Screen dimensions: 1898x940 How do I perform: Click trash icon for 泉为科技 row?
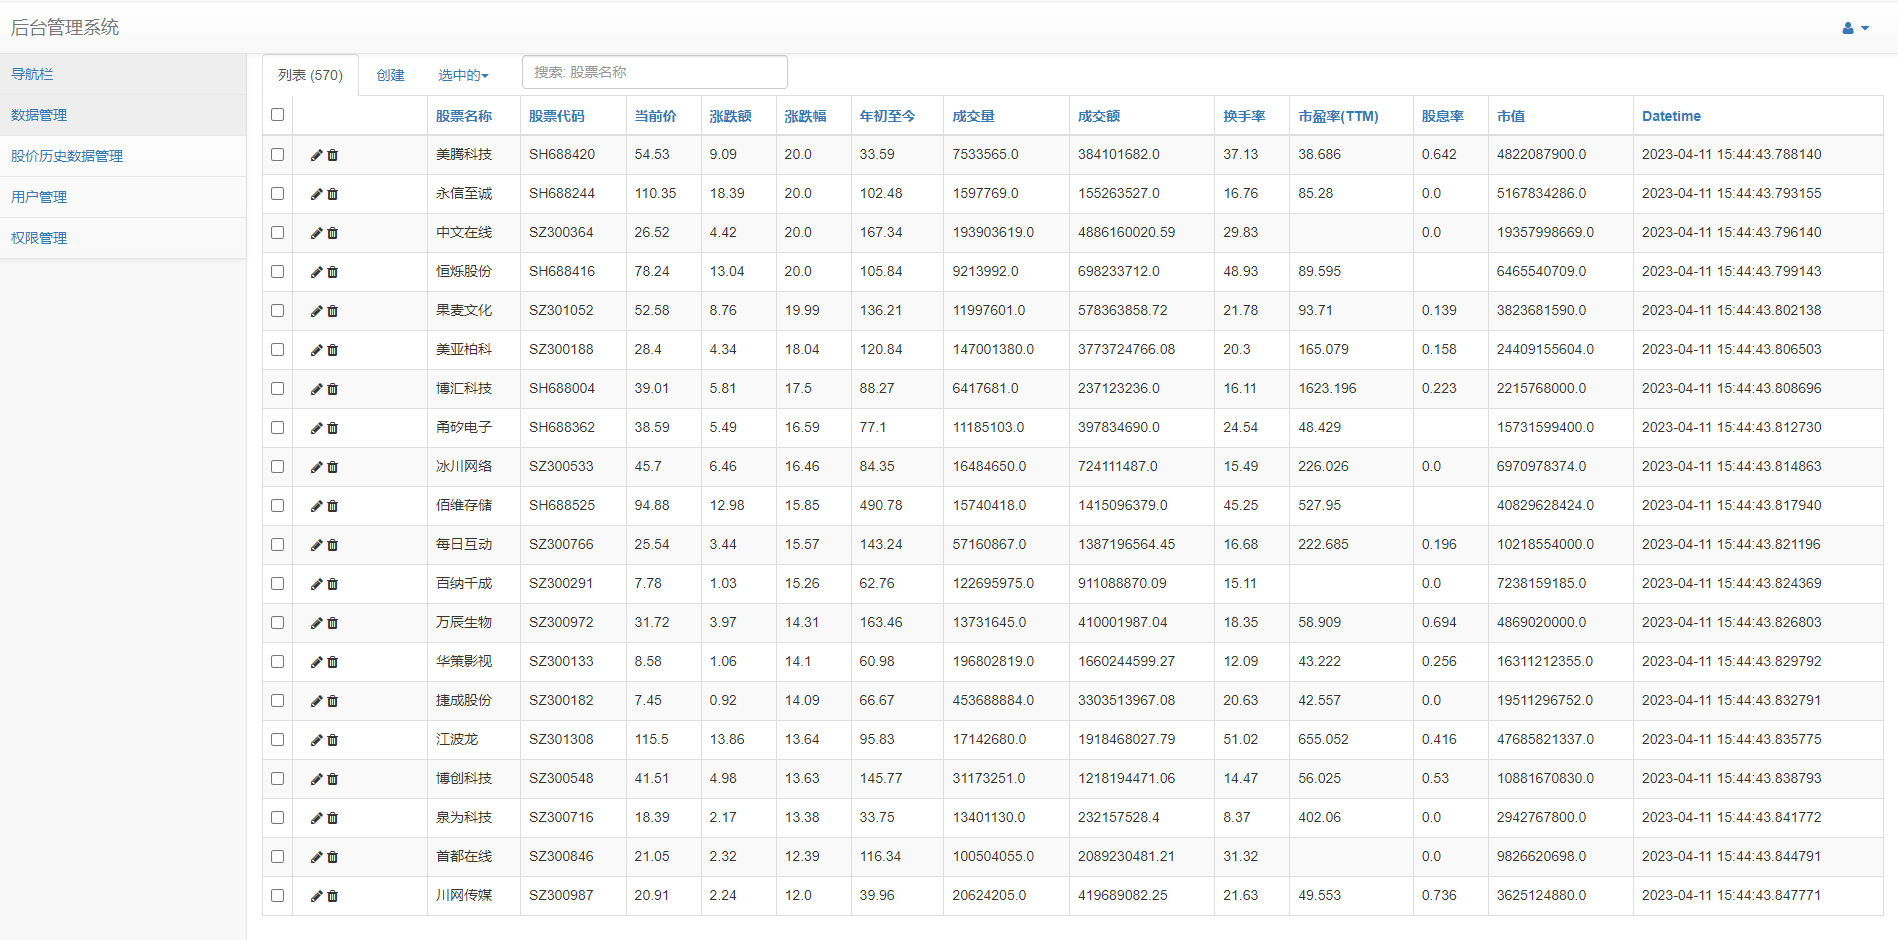(x=333, y=818)
